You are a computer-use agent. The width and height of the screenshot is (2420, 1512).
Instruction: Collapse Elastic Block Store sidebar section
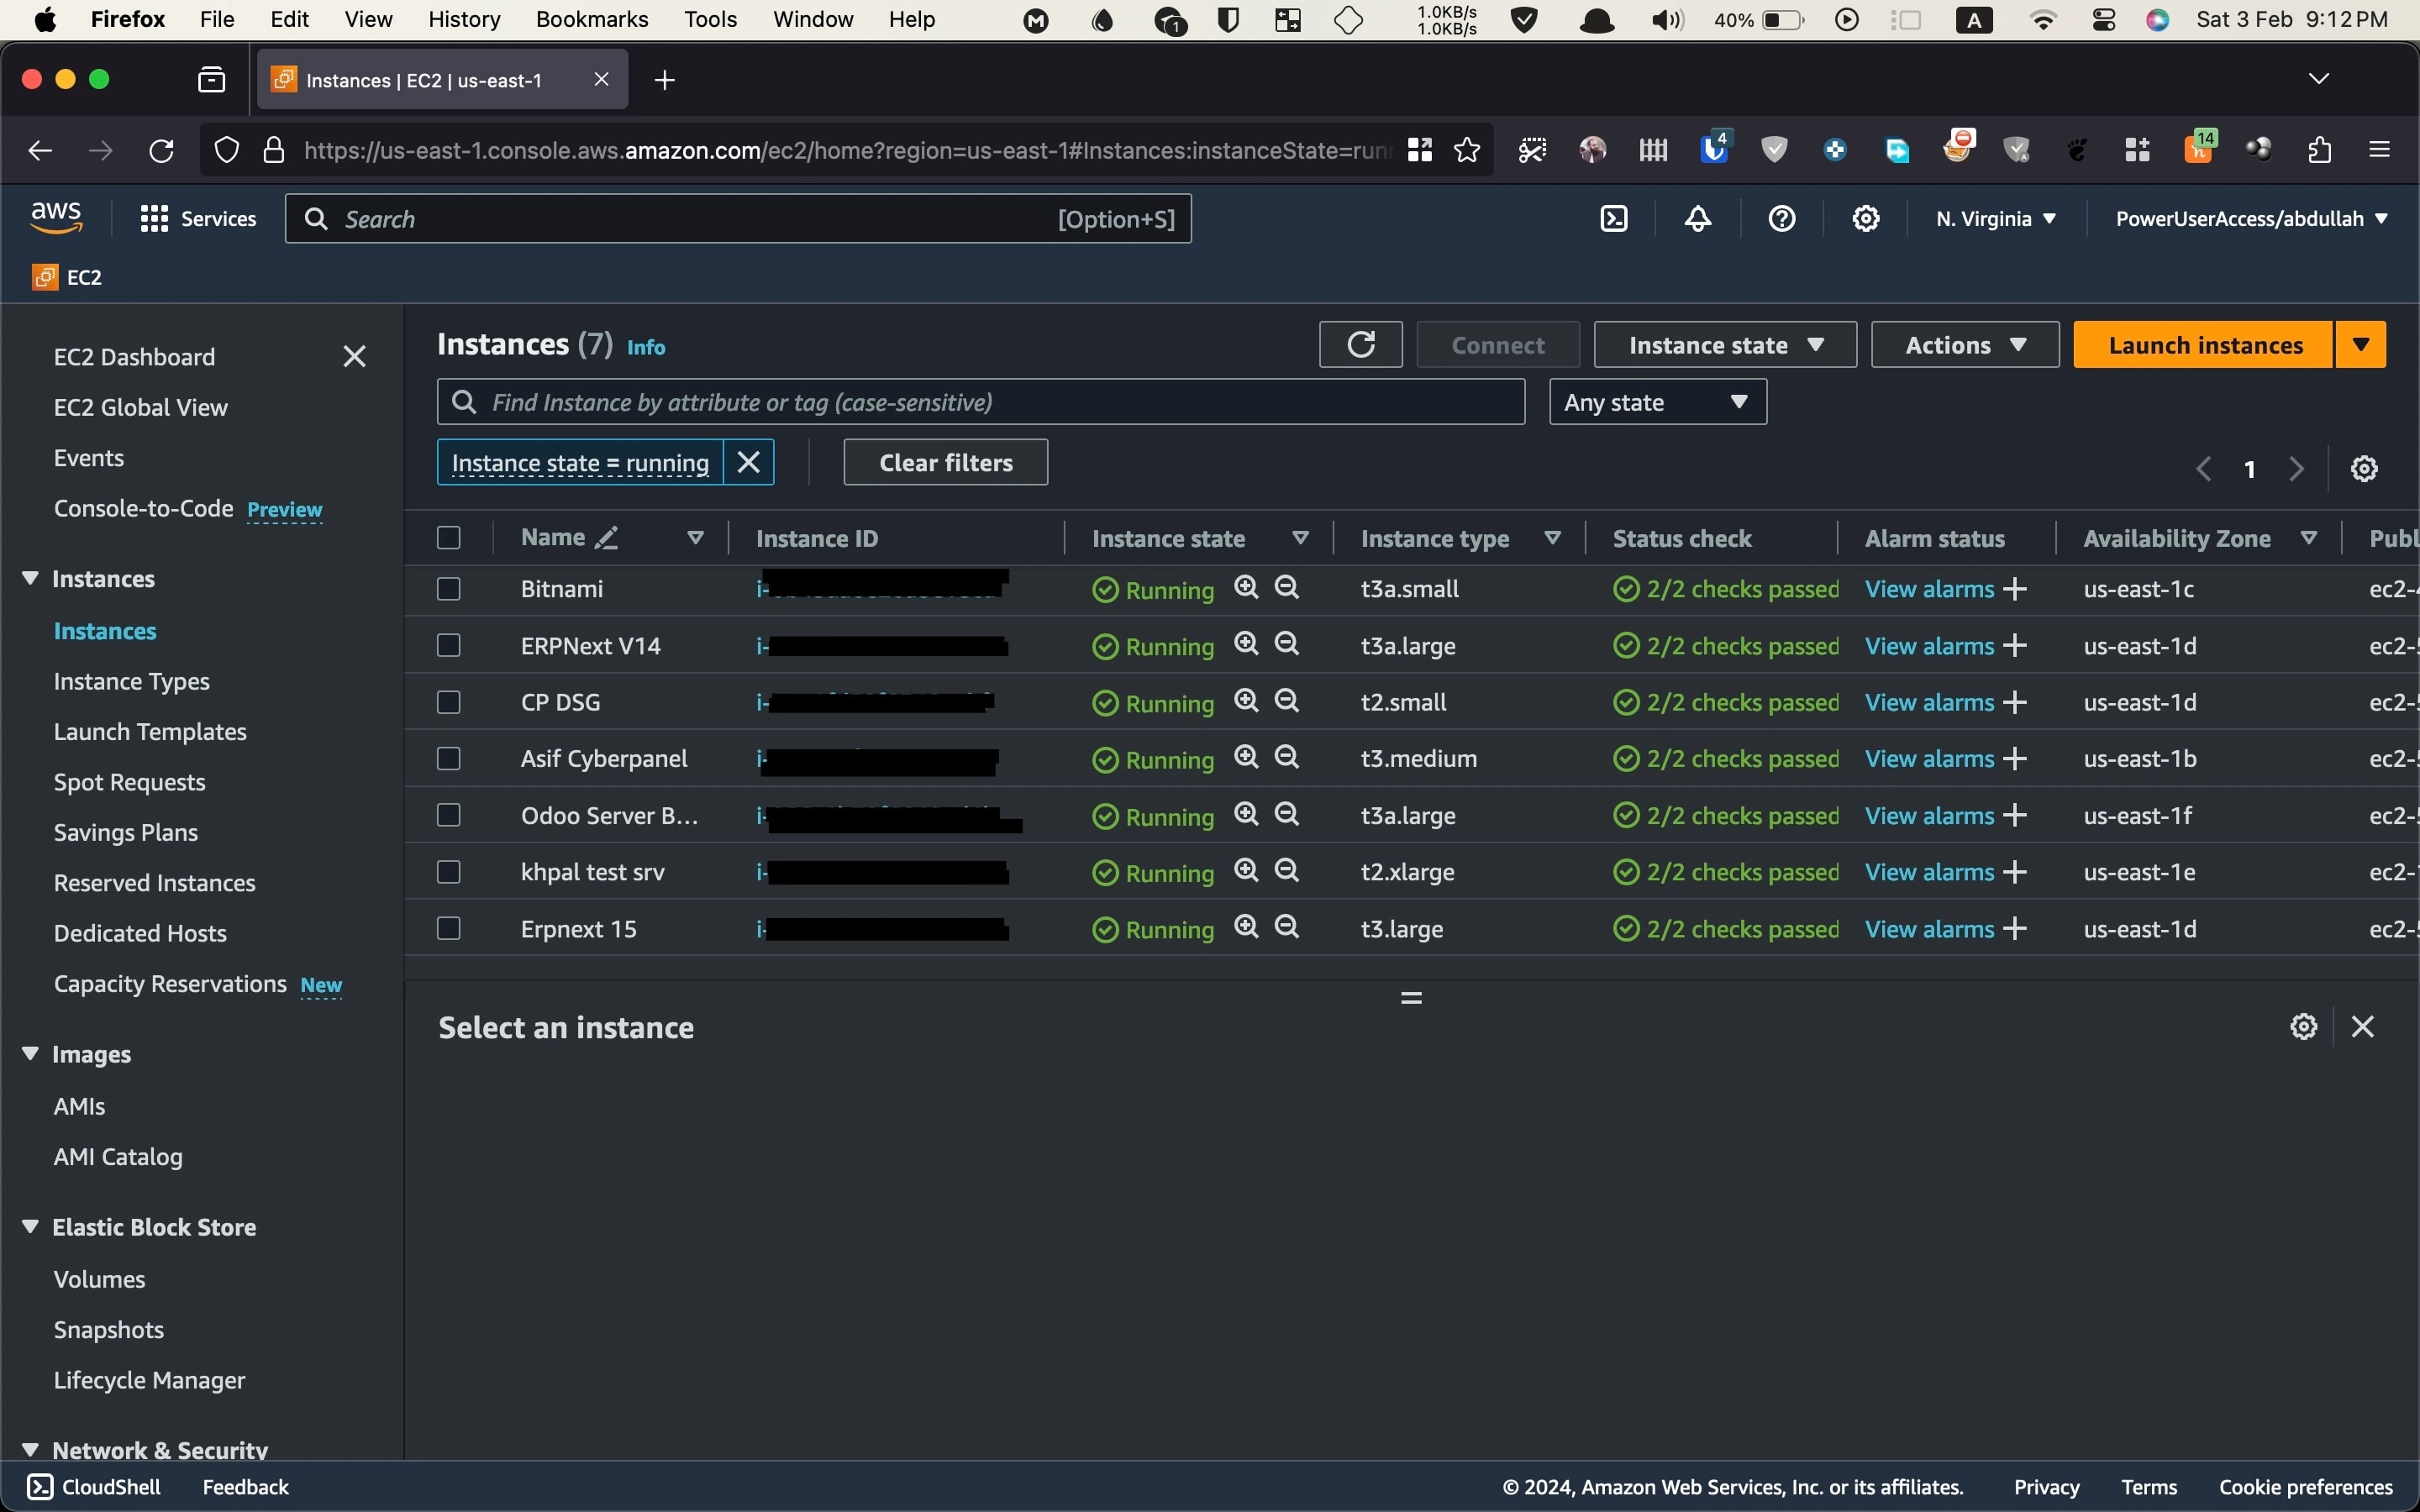pyautogui.click(x=30, y=1226)
